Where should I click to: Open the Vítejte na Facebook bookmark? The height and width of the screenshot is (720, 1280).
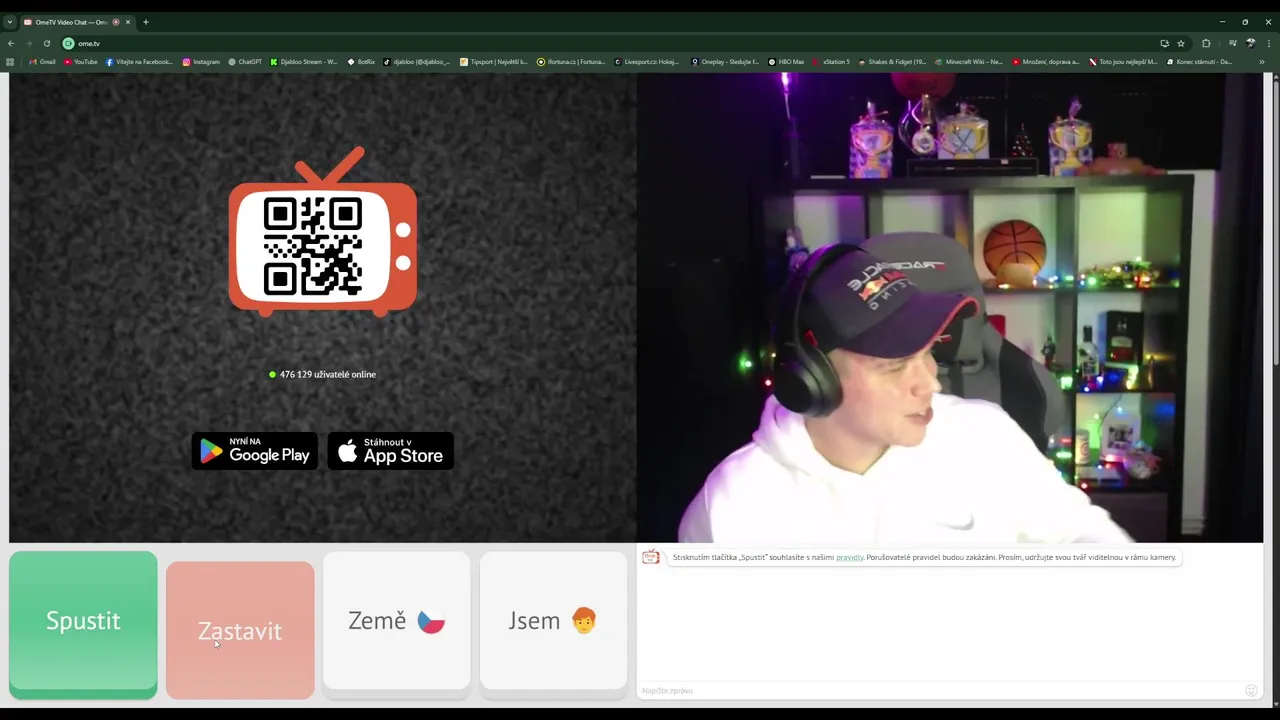[139, 62]
